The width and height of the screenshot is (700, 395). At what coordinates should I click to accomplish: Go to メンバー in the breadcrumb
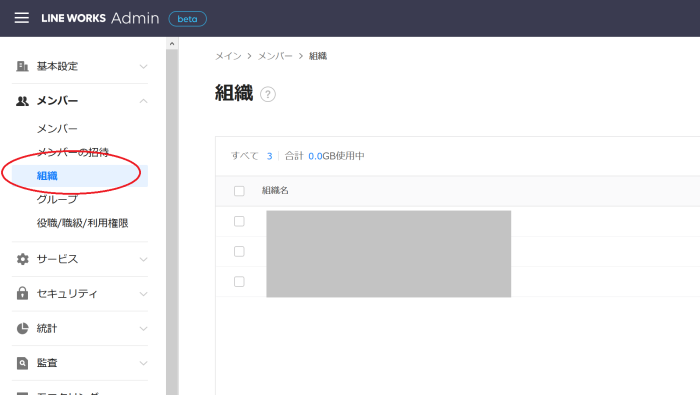point(275,56)
